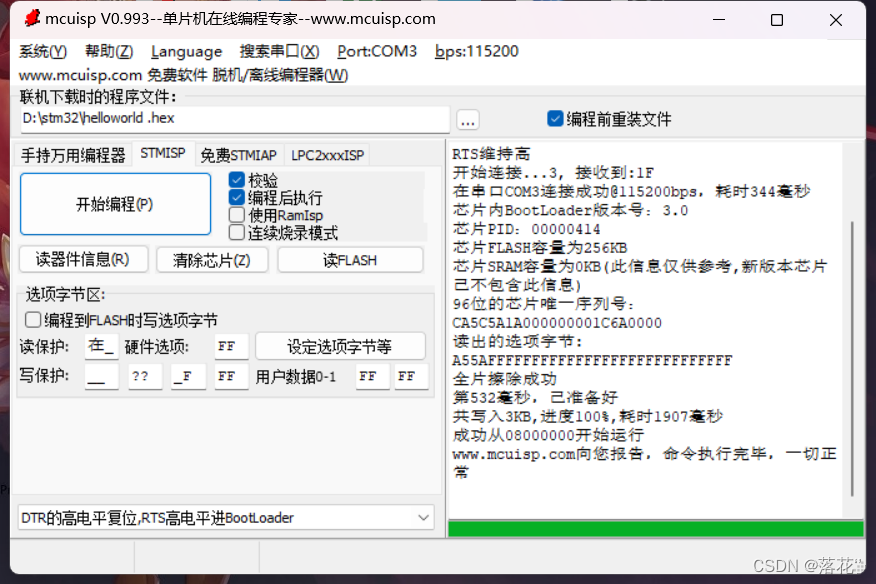The width and height of the screenshot is (876, 584).
Task: Click the 读FLASH read button
Action: (x=350, y=259)
